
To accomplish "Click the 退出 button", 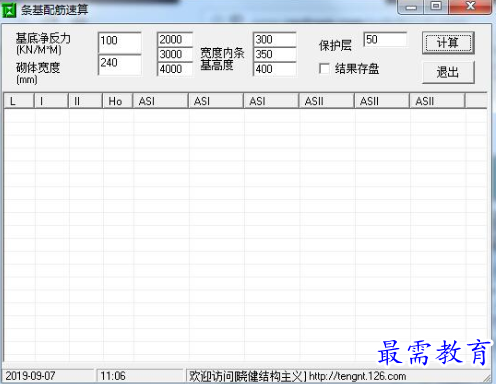I will pyautogui.click(x=448, y=72).
